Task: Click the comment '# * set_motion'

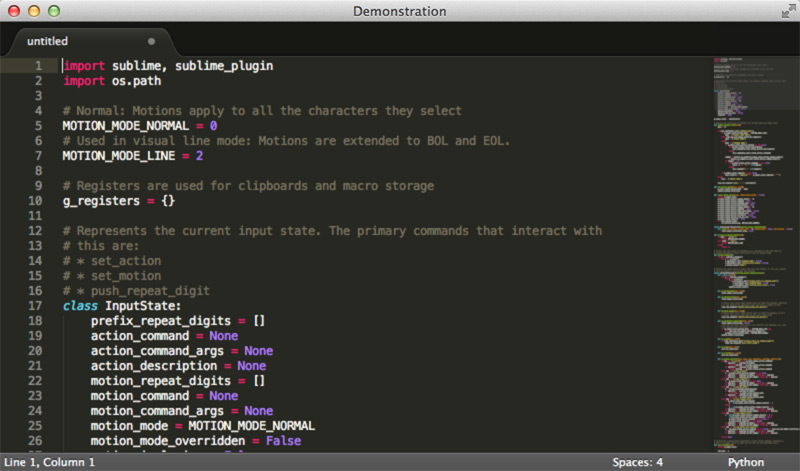Action: tap(112, 276)
